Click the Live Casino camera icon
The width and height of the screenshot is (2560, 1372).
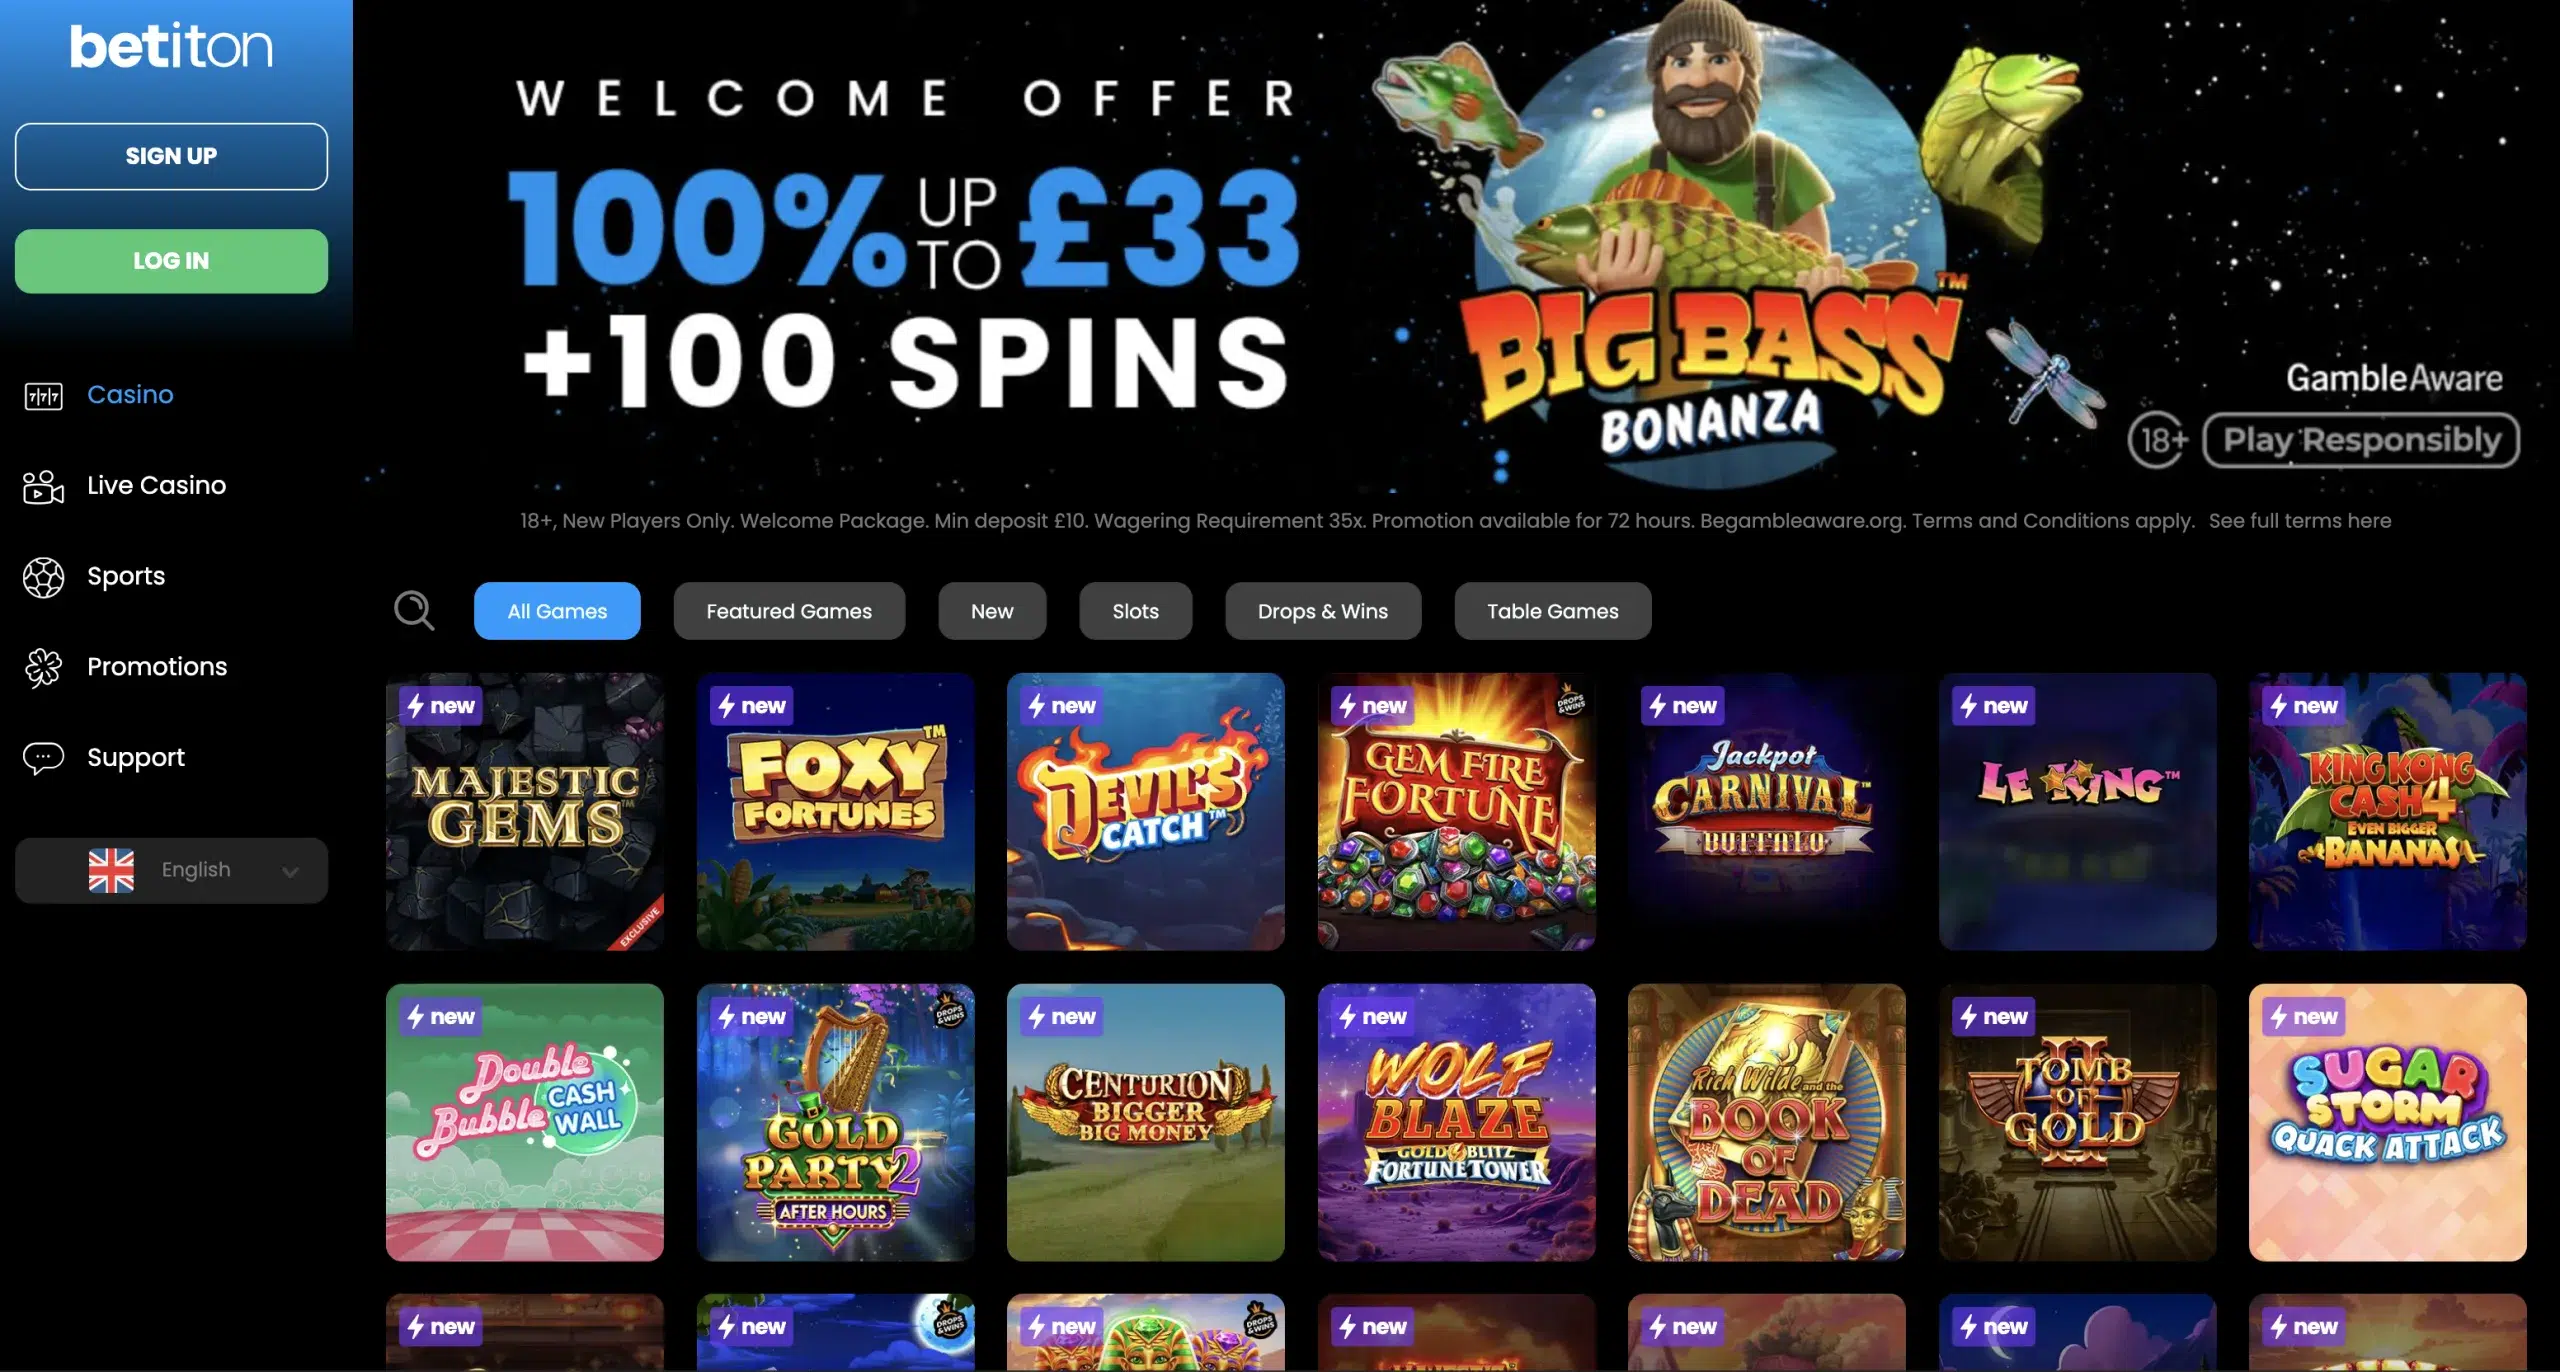coord(43,486)
